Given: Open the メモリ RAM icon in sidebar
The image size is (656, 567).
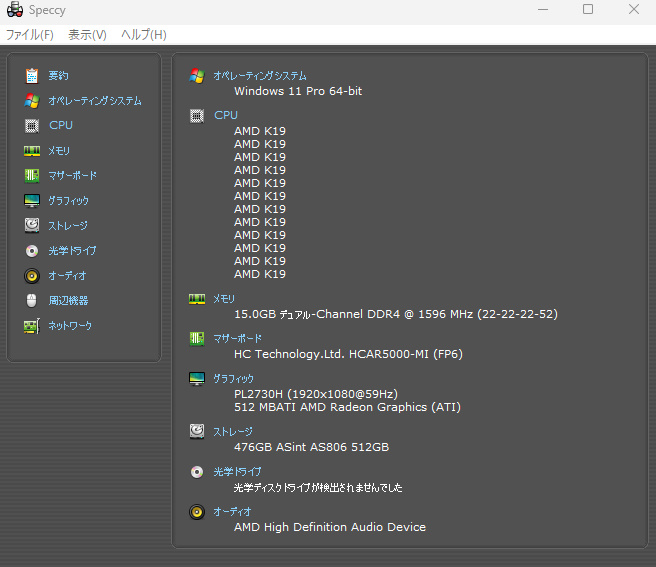Looking at the screenshot, I should [x=32, y=151].
